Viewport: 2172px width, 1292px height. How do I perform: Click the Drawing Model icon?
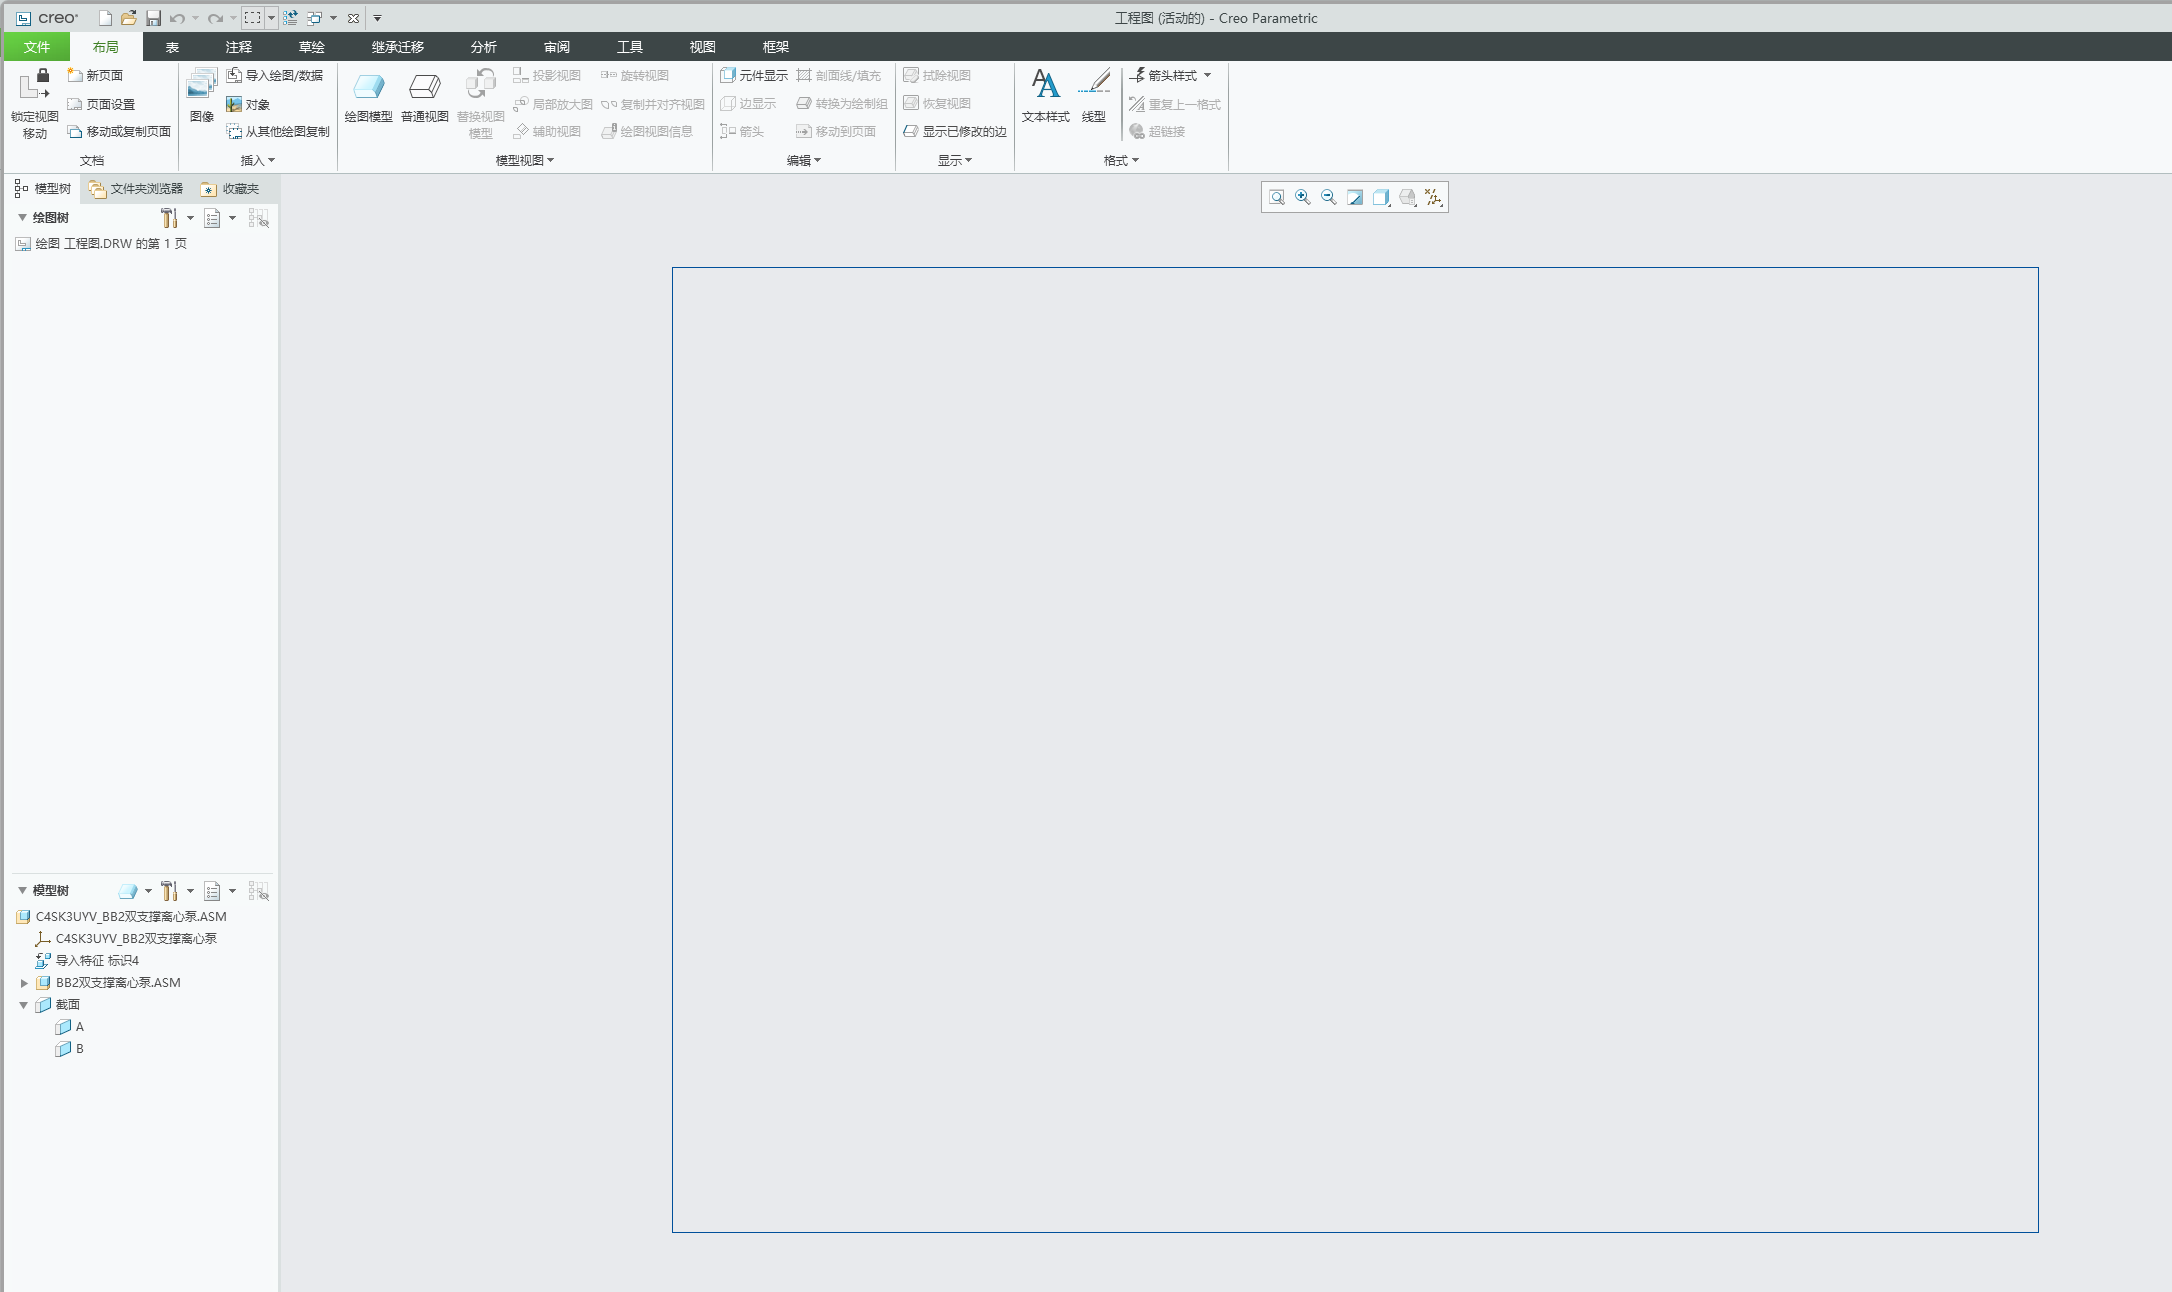368,95
